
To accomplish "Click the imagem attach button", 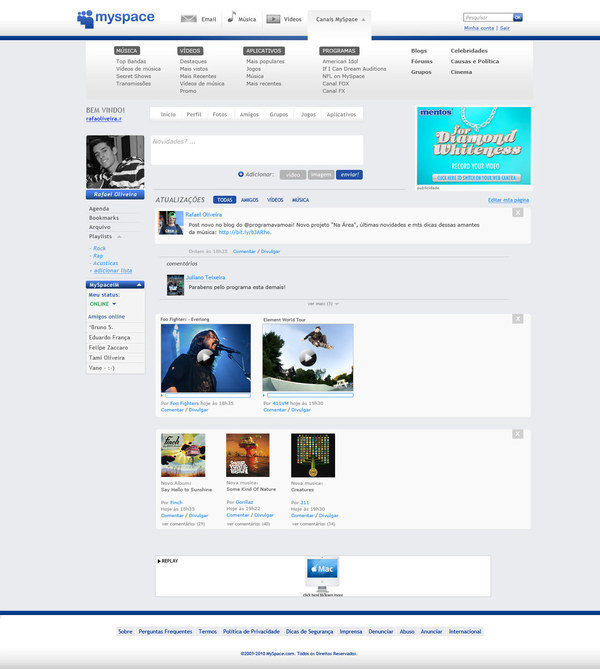I will pyautogui.click(x=321, y=175).
